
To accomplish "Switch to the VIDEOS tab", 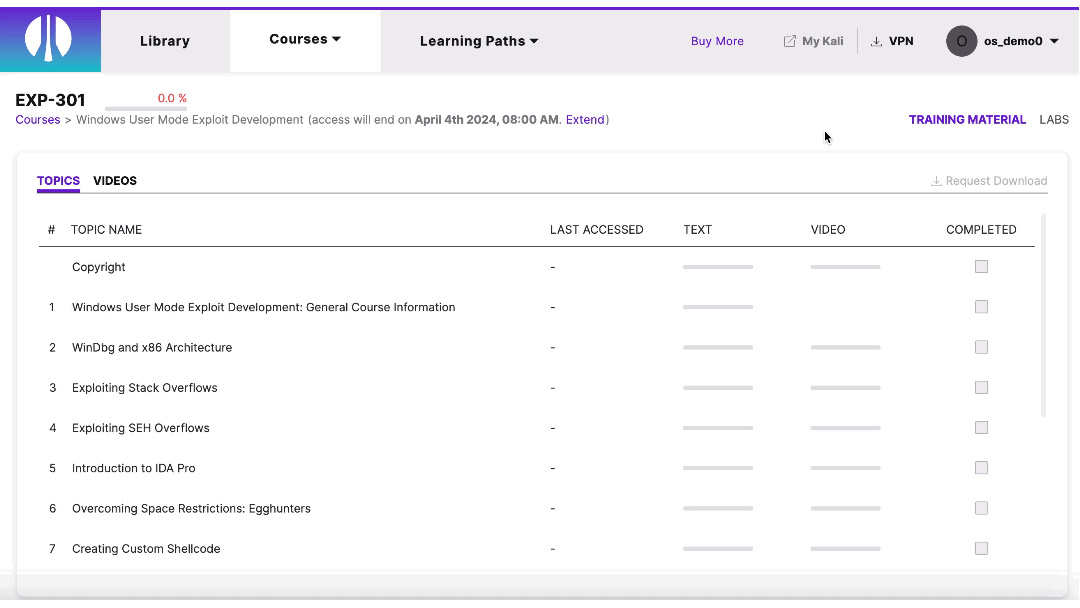I will [114, 181].
